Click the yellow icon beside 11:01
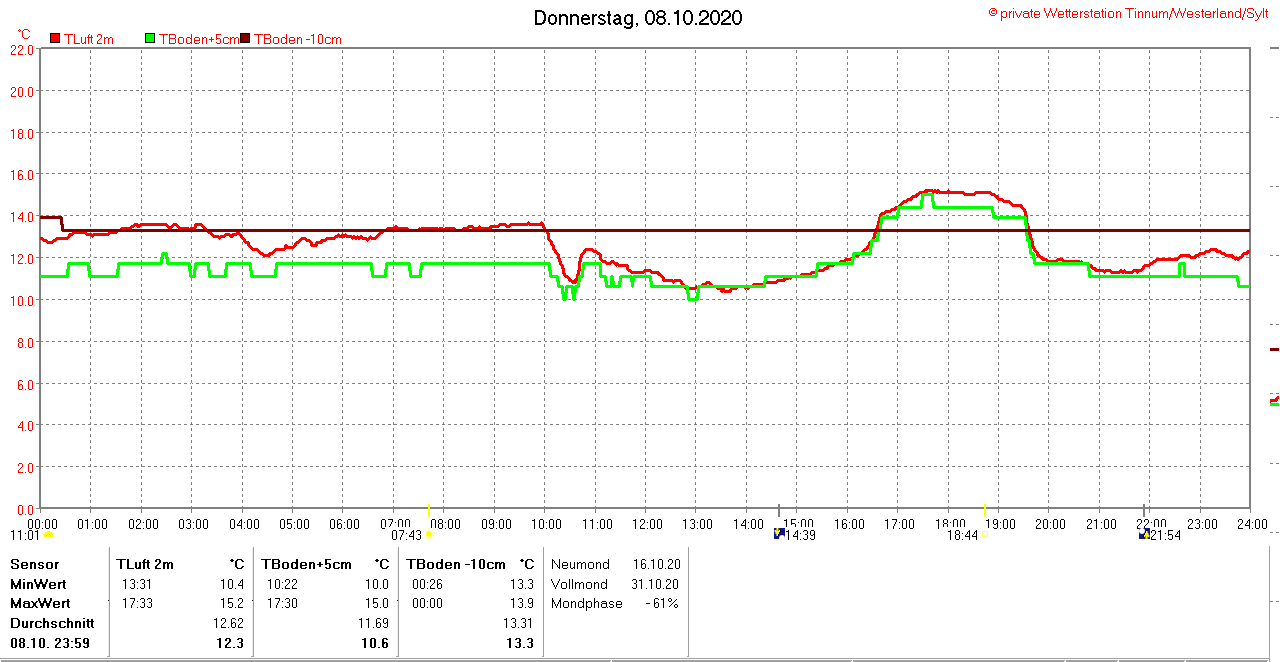The height and width of the screenshot is (662, 1280). tap(48, 535)
